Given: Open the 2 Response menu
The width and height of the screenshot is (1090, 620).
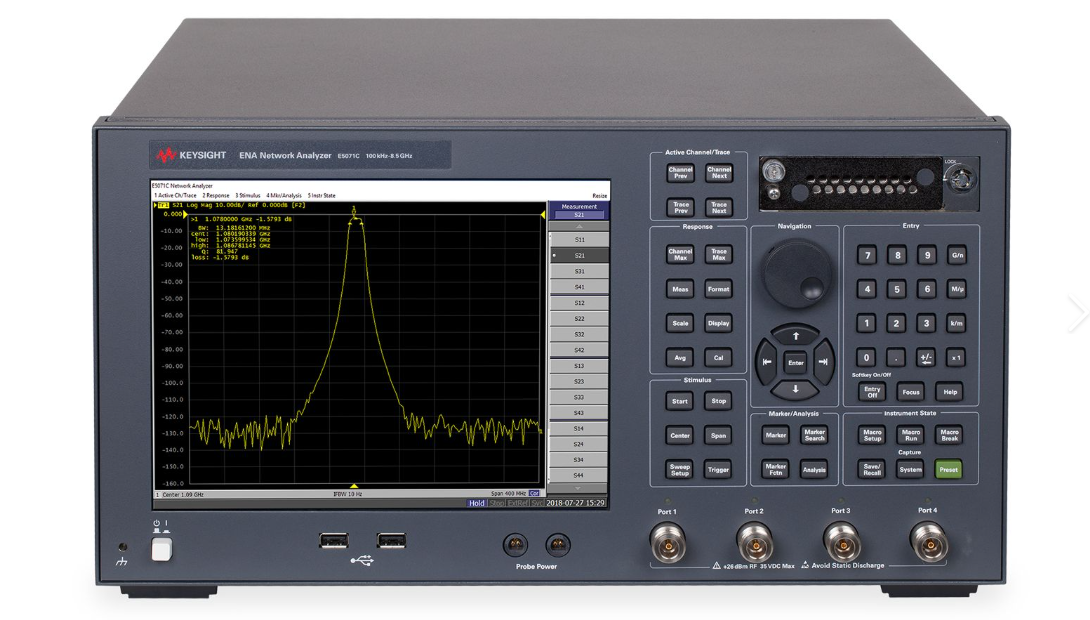Looking at the screenshot, I should [215, 195].
